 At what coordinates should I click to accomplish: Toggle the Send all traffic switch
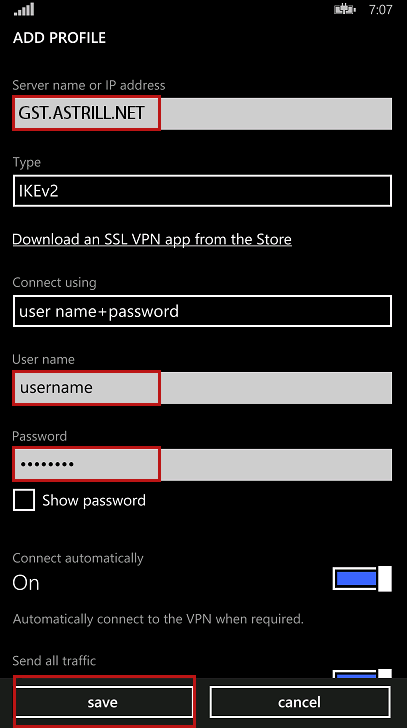(x=362, y=673)
